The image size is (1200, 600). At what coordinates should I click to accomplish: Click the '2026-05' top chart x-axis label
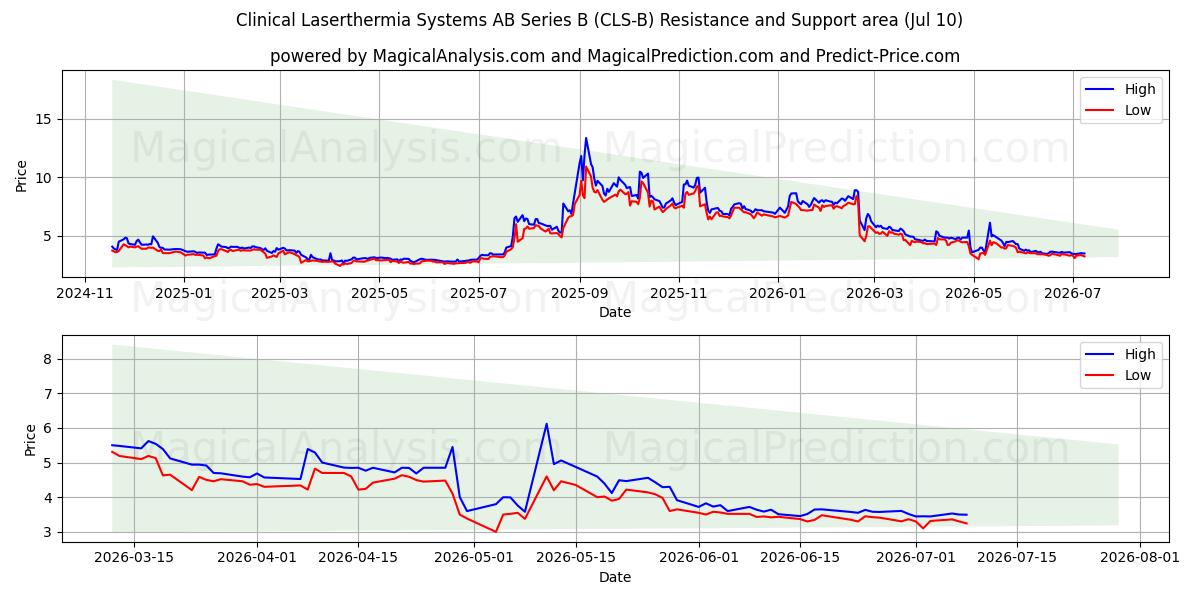pyautogui.click(x=973, y=293)
